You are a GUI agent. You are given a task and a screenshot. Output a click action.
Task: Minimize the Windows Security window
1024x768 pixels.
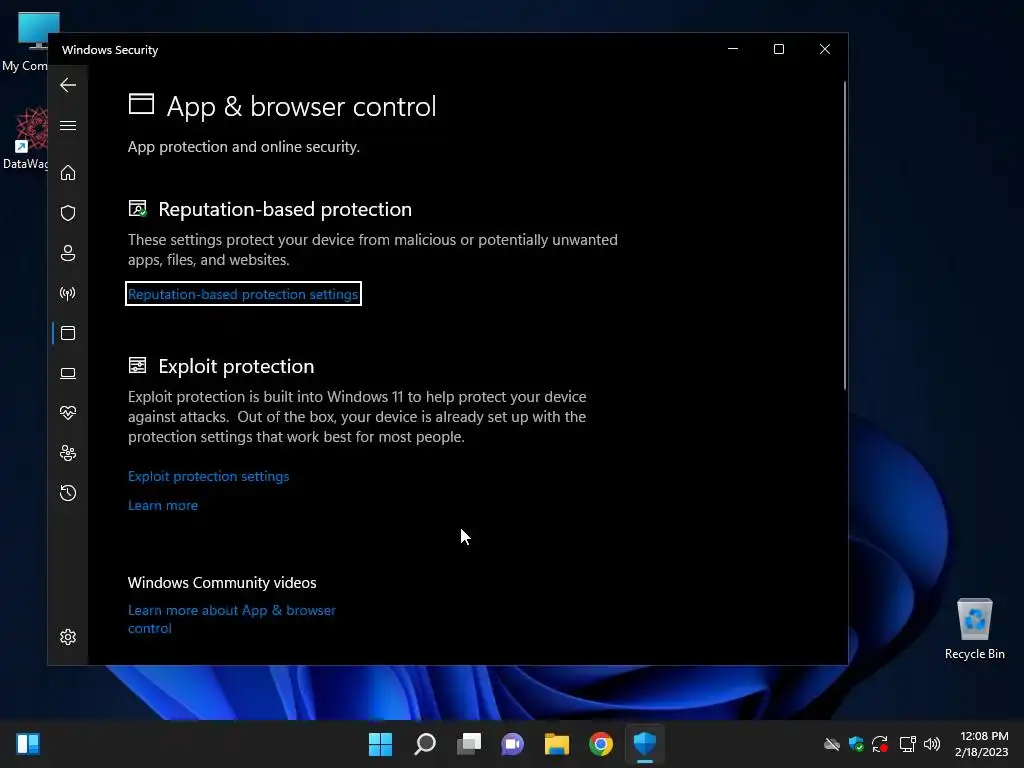click(733, 50)
